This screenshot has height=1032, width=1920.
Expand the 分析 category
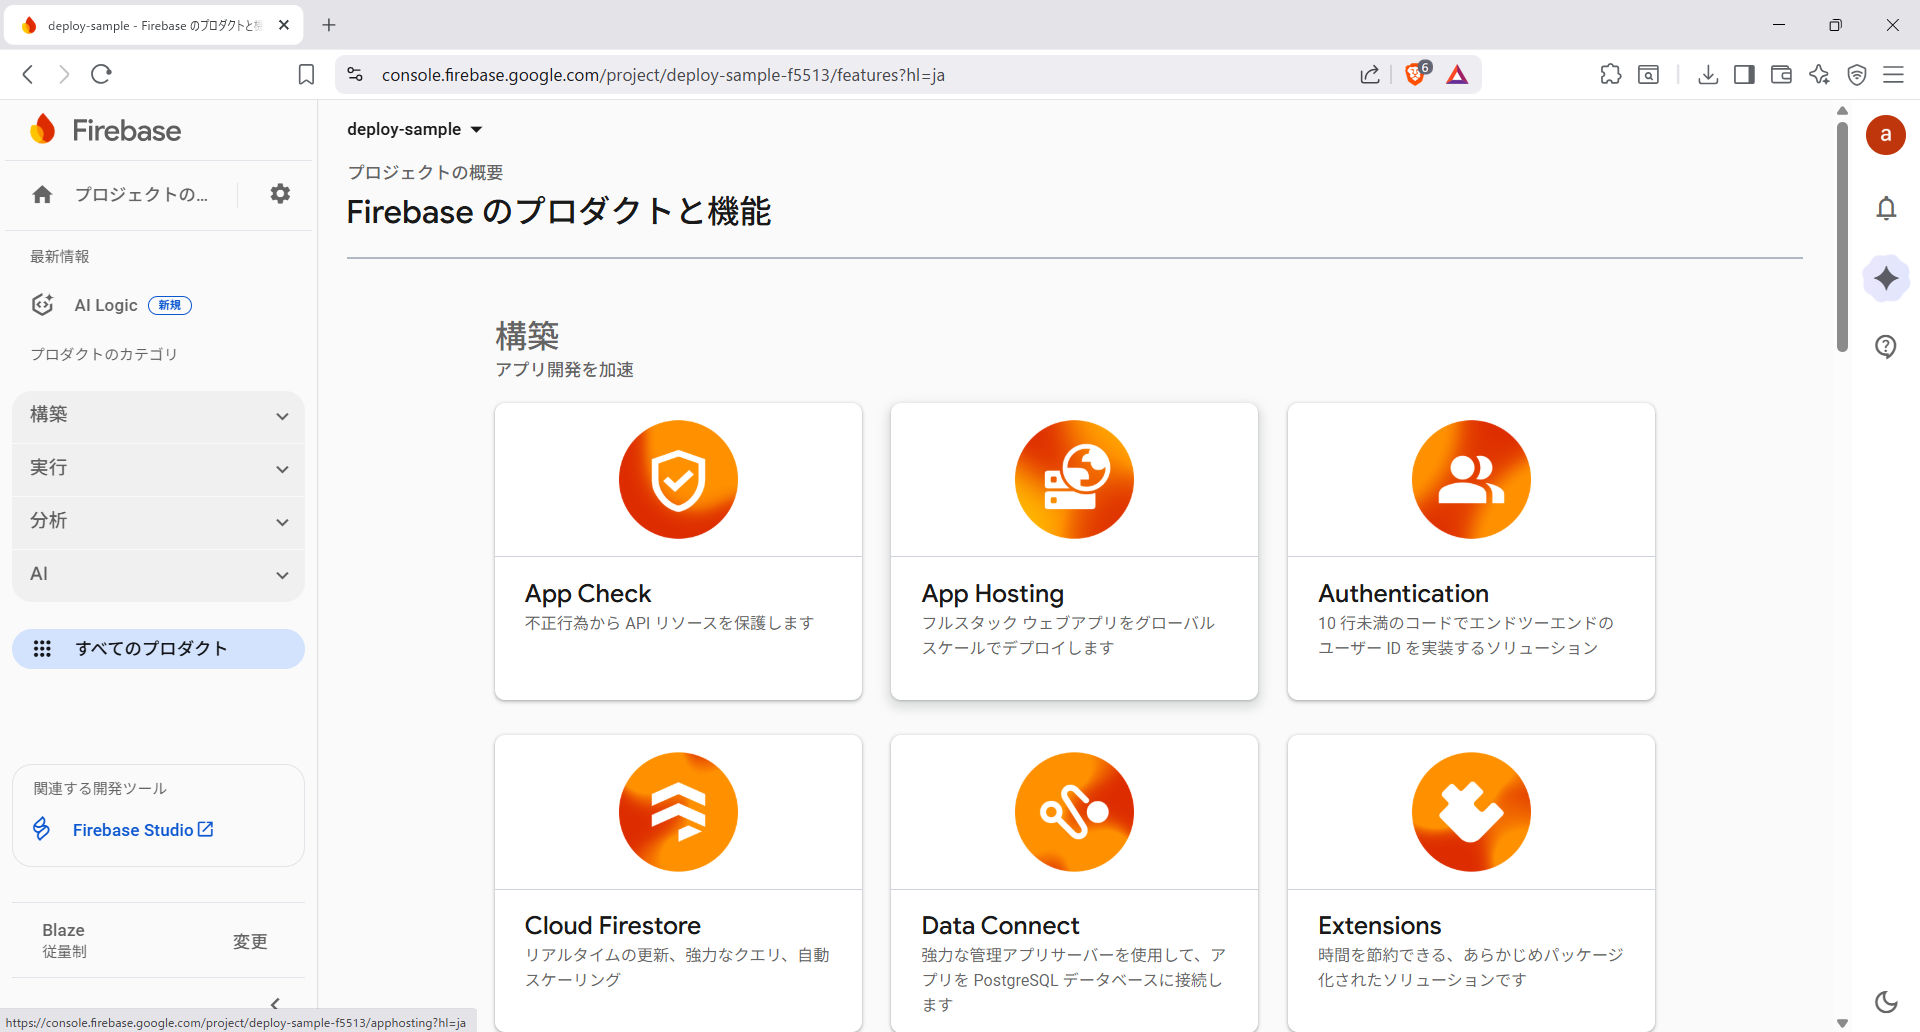click(158, 522)
